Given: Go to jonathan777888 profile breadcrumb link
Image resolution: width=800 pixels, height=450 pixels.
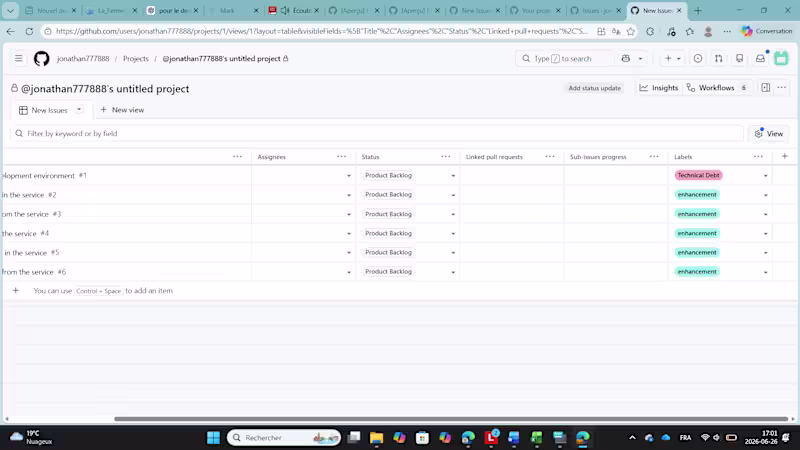Looking at the screenshot, I should tap(83, 59).
